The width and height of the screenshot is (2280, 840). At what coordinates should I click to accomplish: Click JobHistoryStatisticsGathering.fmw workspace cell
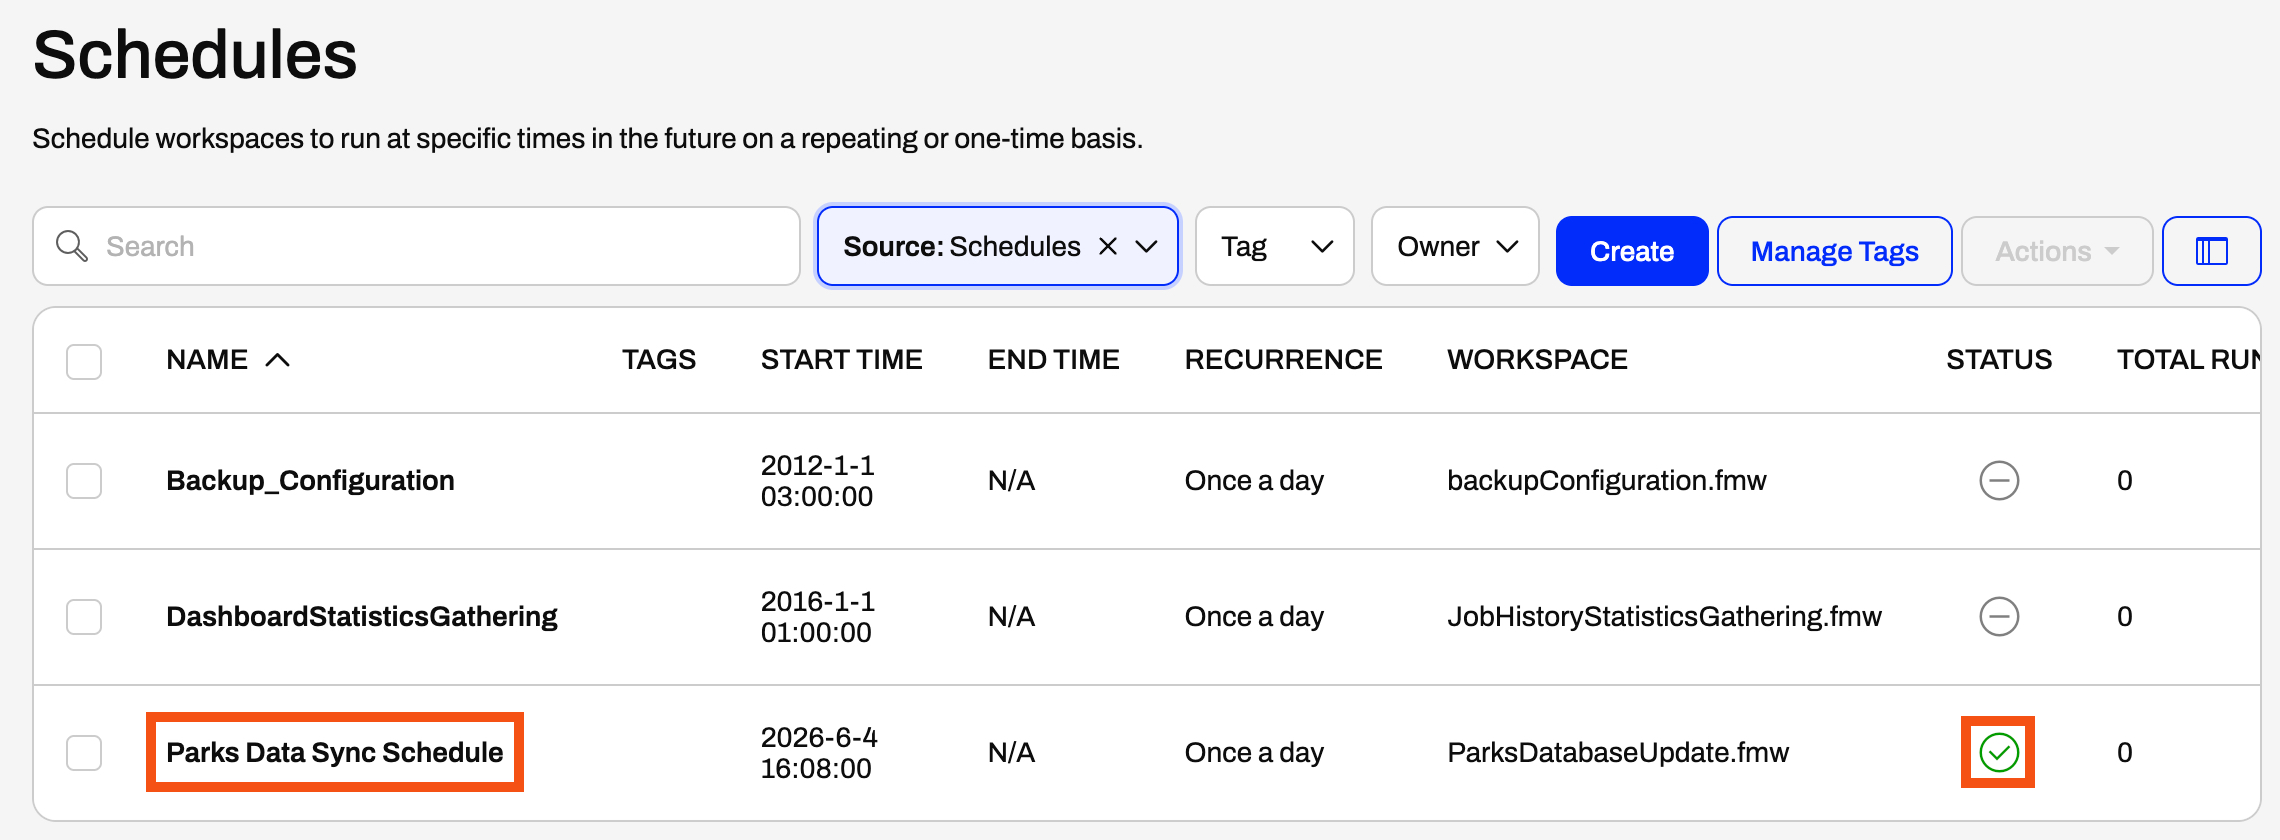[1664, 617]
